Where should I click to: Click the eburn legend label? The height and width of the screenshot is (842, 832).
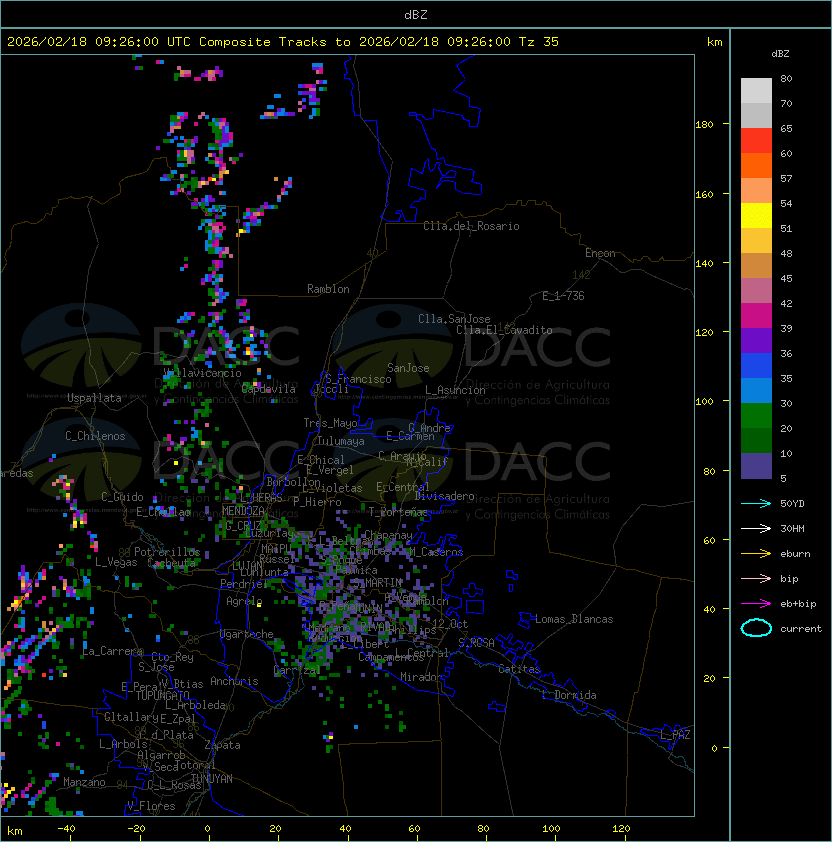(x=795, y=554)
